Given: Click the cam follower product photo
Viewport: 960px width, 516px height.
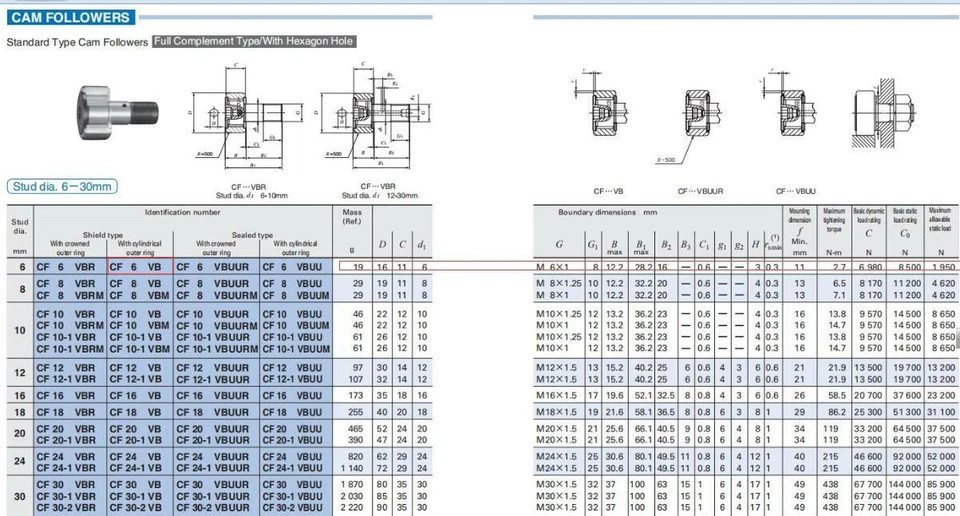Looking at the screenshot, I should (x=118, y=112).
